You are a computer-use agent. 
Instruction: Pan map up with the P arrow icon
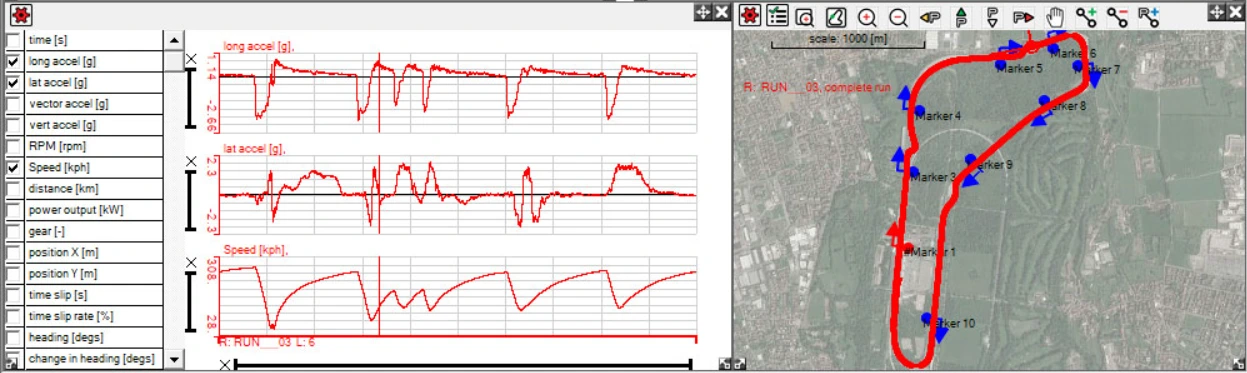pyautogui.click(x=961, y=16)
